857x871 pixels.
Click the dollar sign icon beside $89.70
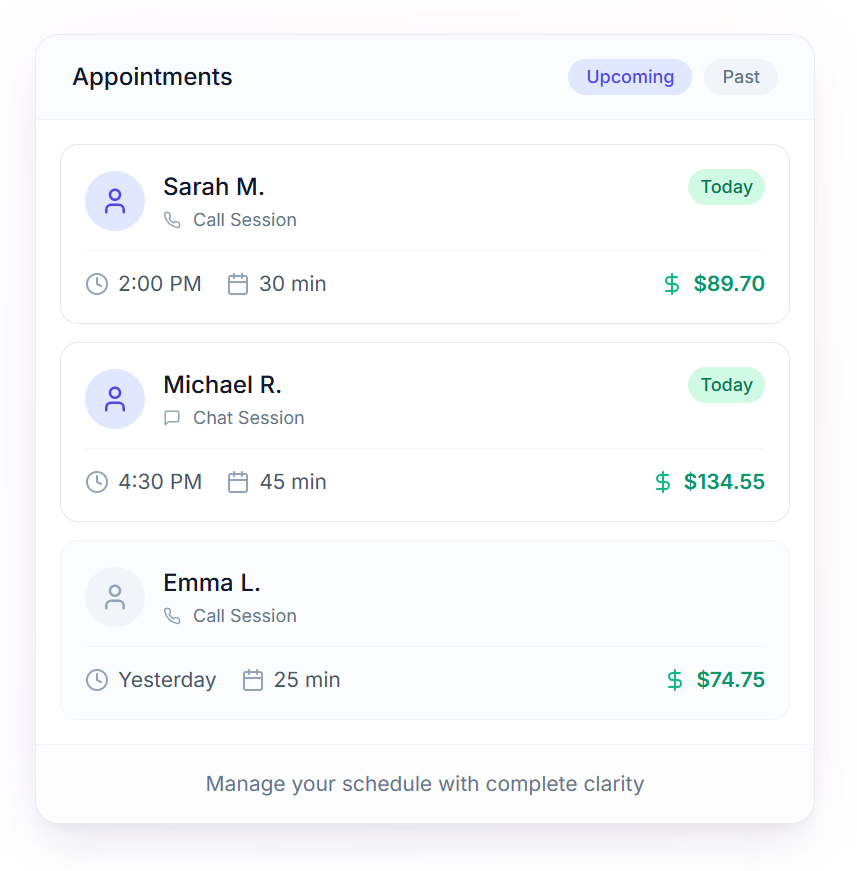point(672,284)
